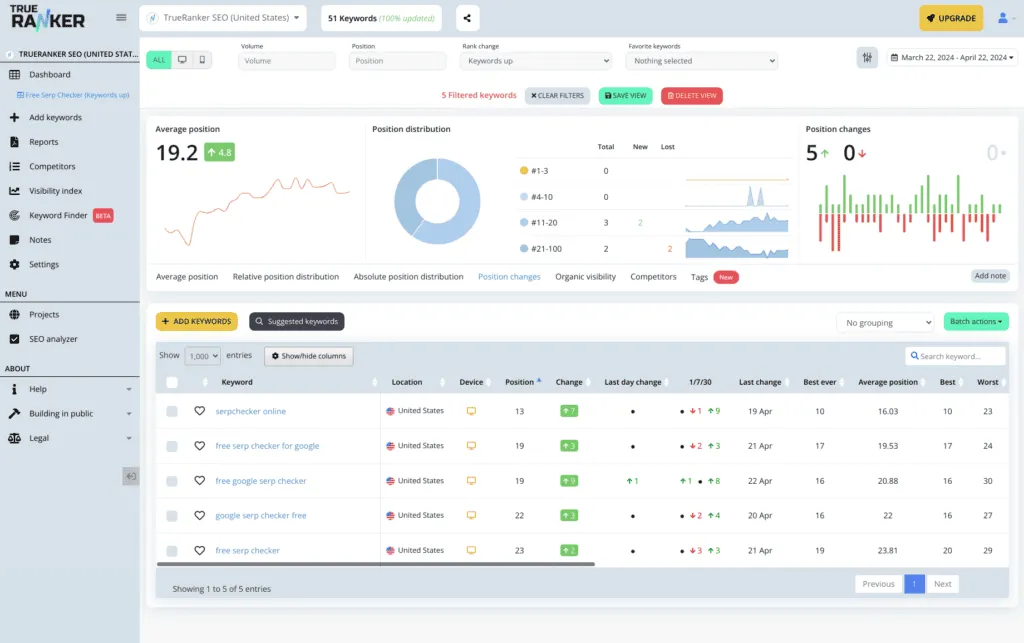
Task: Open Dashboard from the sidebar
Action: pos(50,74)
